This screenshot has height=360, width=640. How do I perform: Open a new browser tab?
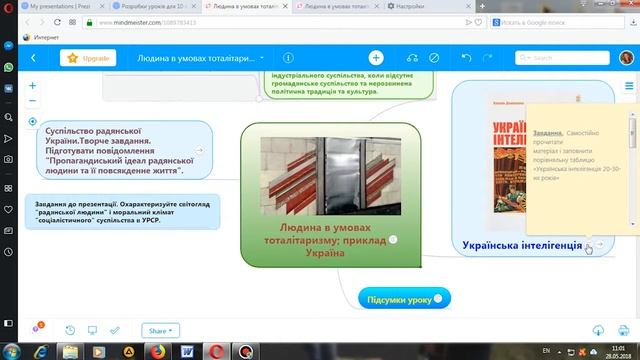coord(482,6)
